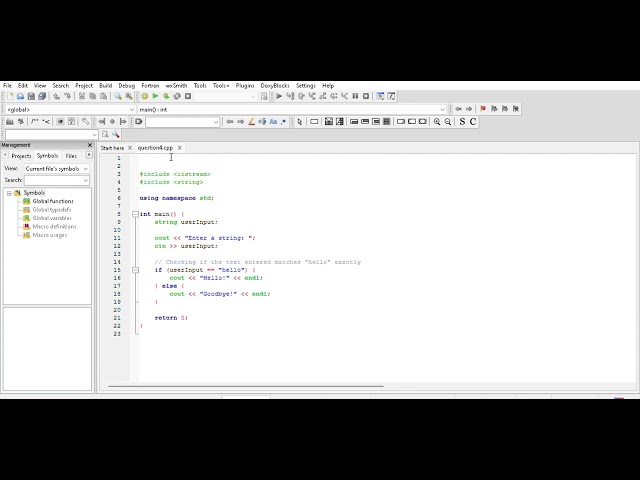Open Debugging windows menu icon

[x=380, y=96]
